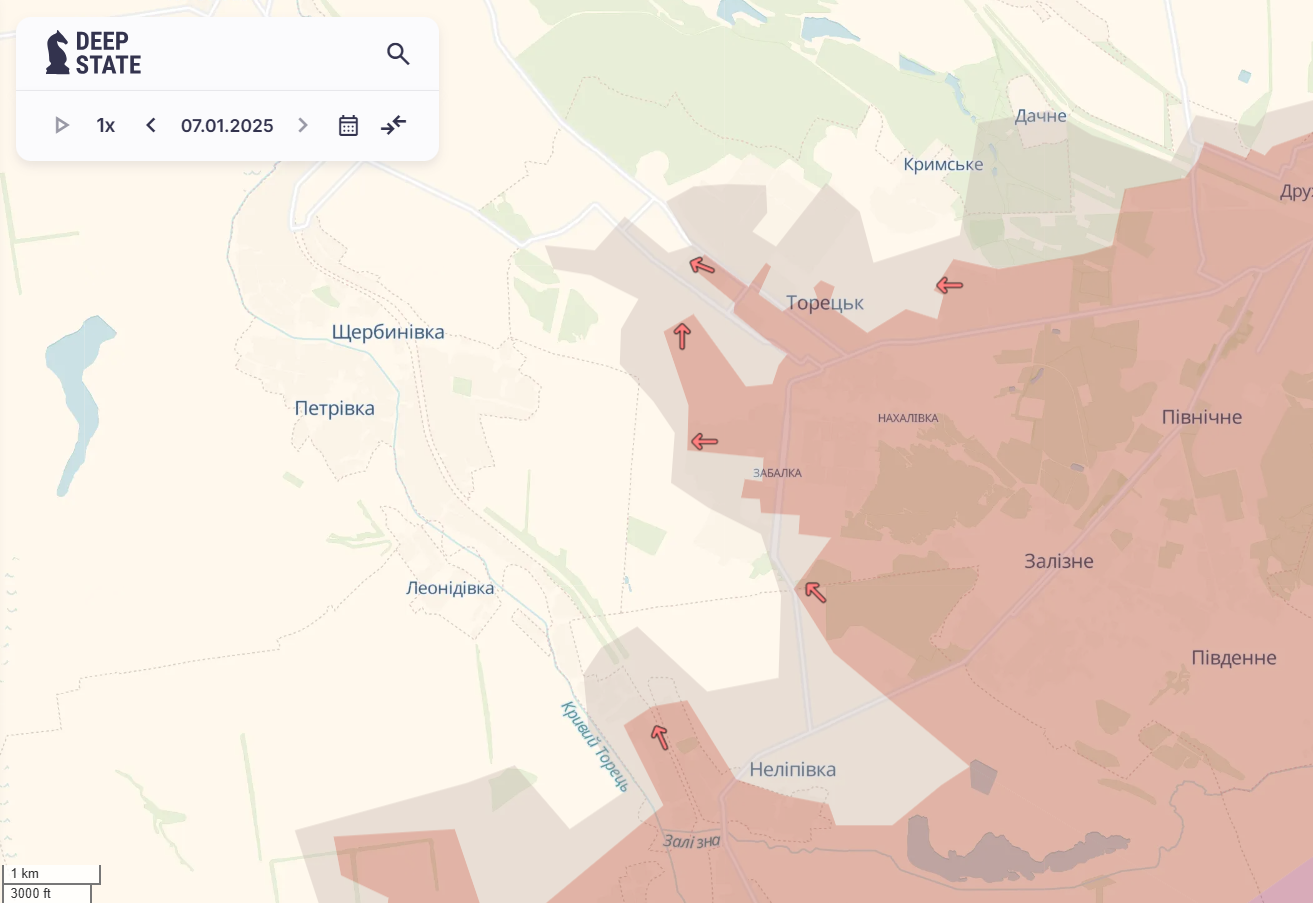Go to the next date arrow
Image resolution: width=1313 pixels, height=903 pixels.
pyautogui.click(x=303, y=125)
